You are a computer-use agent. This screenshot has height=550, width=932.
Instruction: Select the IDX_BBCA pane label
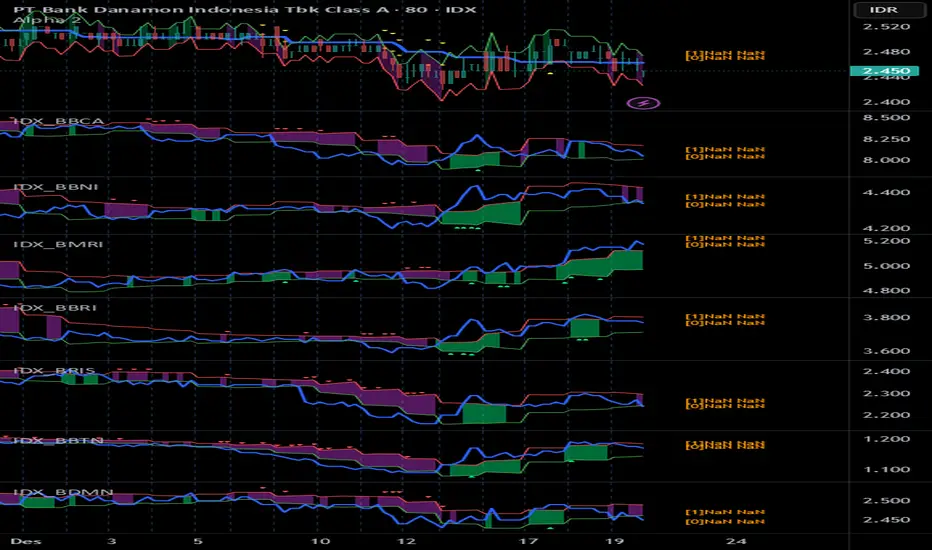coord(58,121)
